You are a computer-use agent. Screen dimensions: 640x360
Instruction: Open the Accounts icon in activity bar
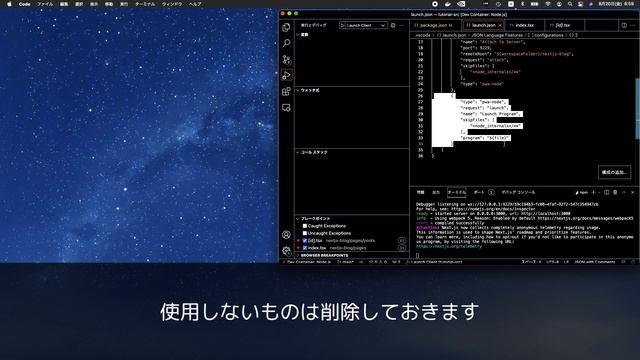(286, 235)
